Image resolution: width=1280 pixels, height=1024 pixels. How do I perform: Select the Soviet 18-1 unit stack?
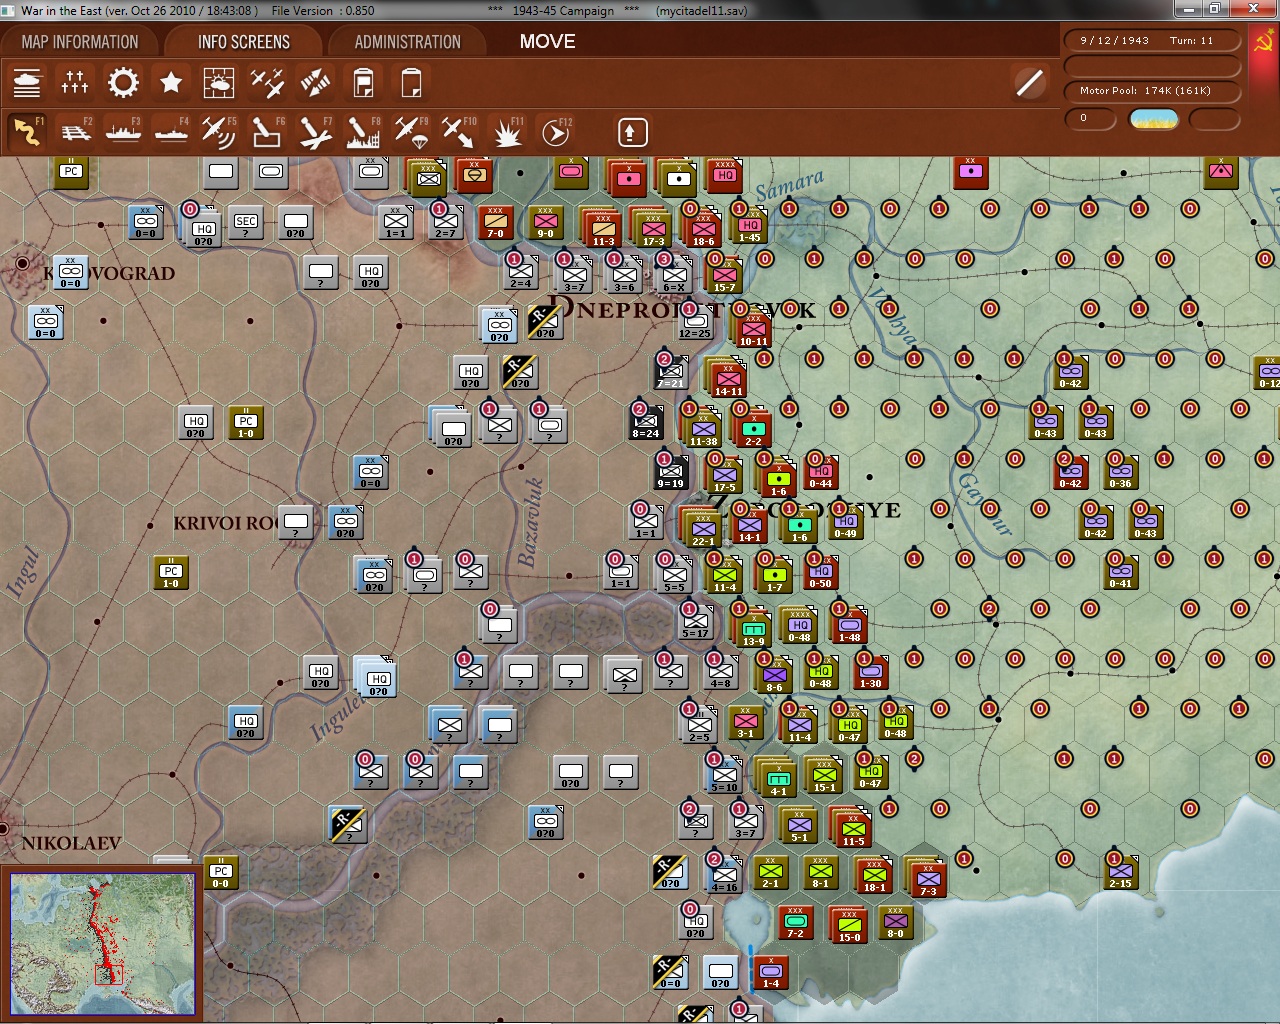click(874, 875)
